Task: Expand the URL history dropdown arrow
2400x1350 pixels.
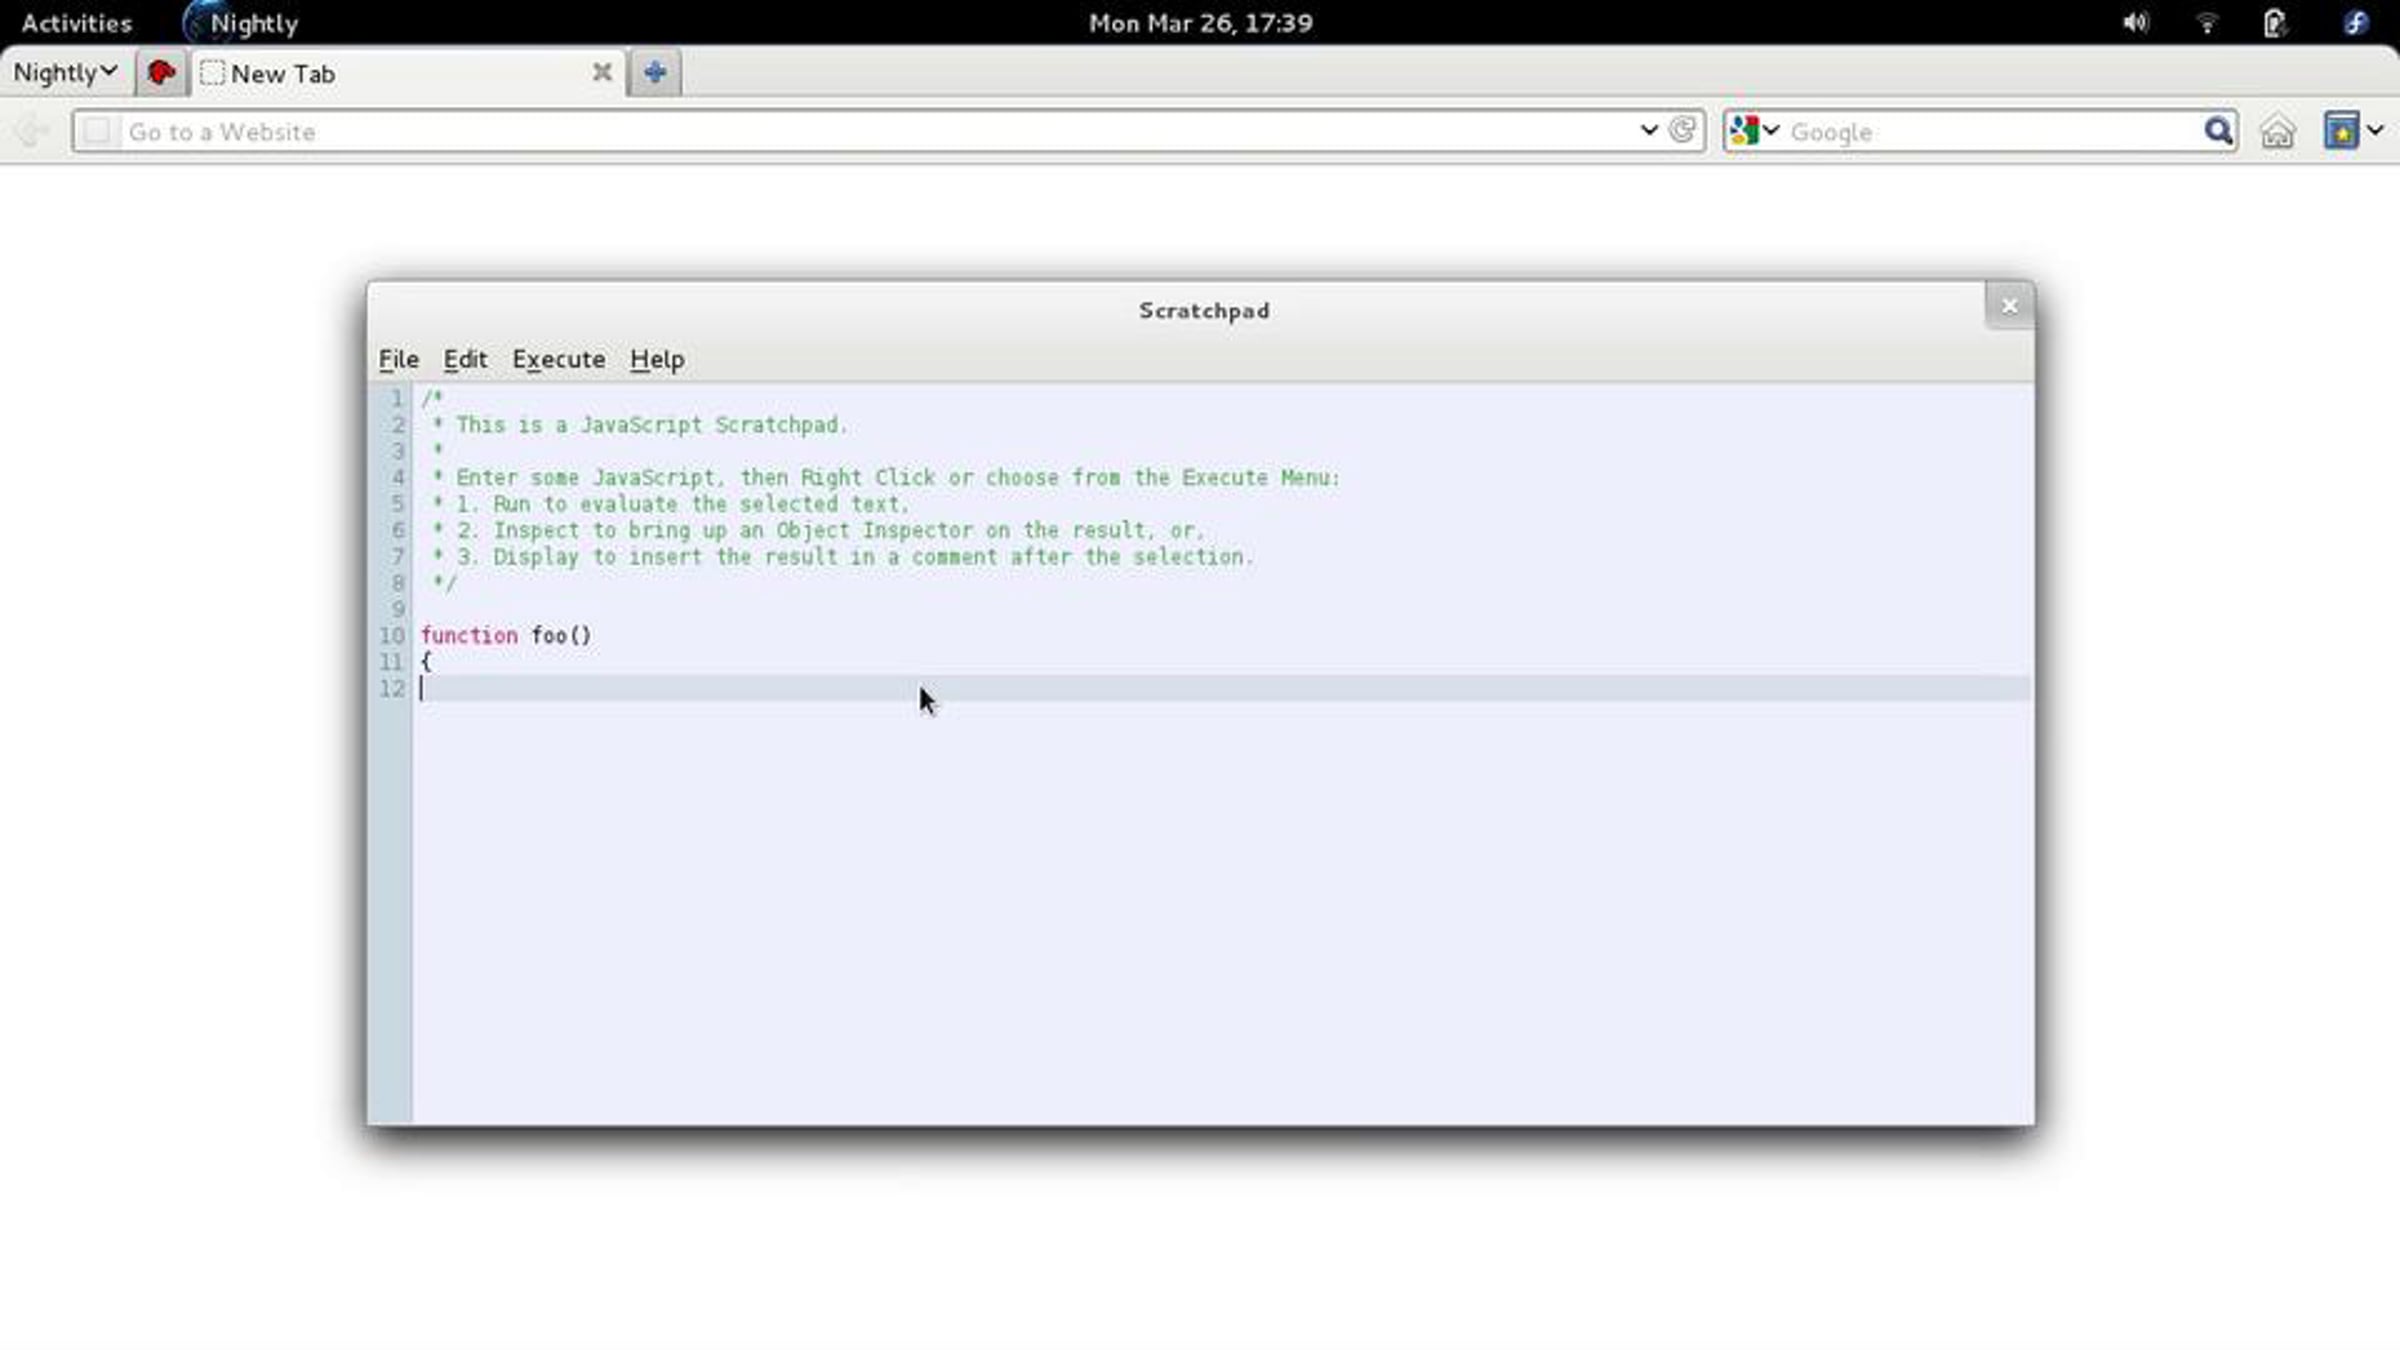Action: (1649, 130)
